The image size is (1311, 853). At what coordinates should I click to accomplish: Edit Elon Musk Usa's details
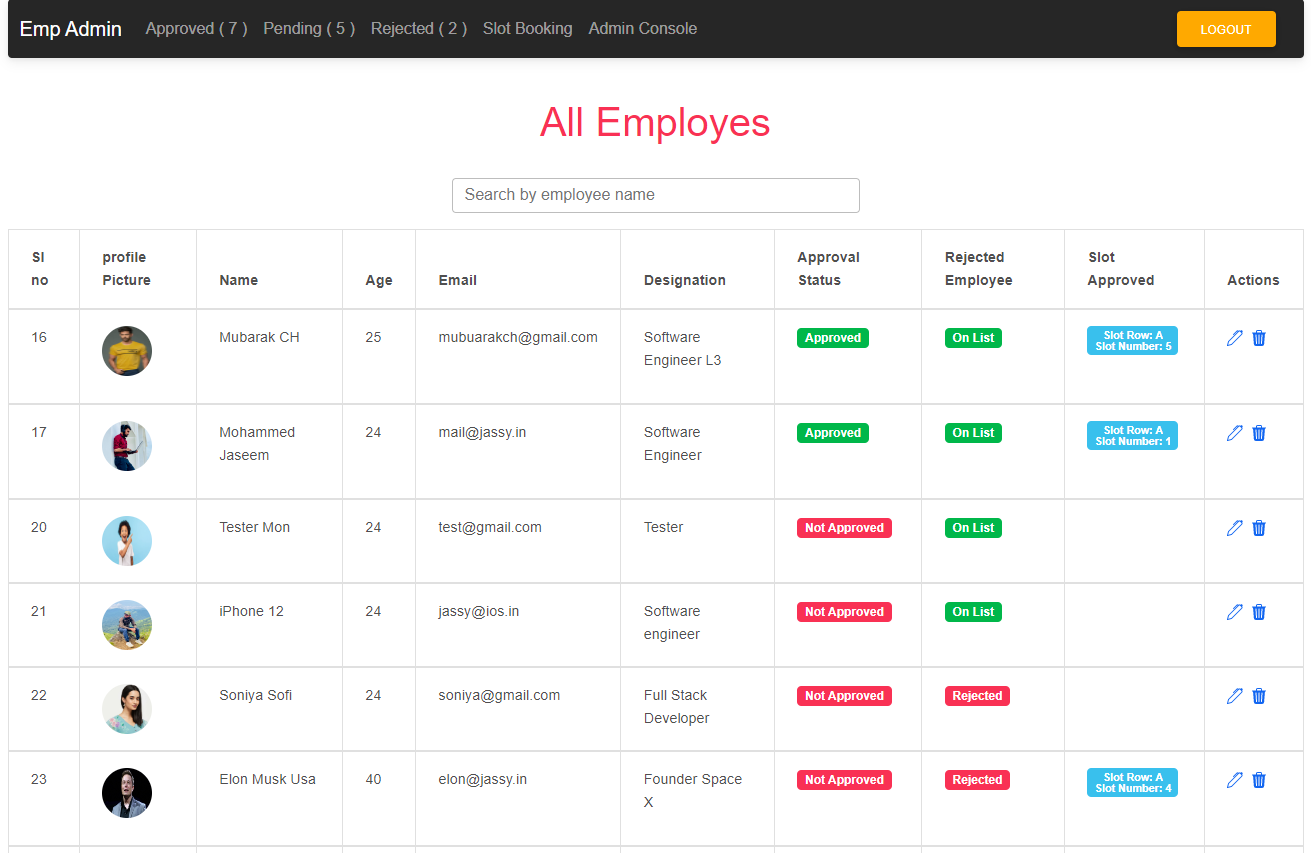tap(1234, 780)
